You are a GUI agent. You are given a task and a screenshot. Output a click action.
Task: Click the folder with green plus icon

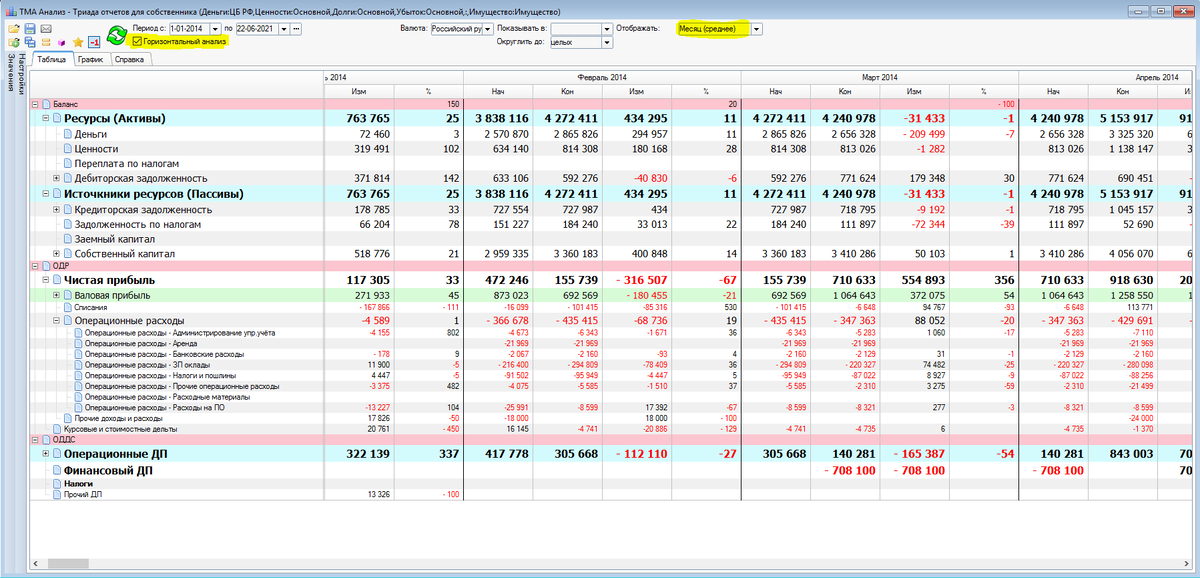click(x=14, y=43)
